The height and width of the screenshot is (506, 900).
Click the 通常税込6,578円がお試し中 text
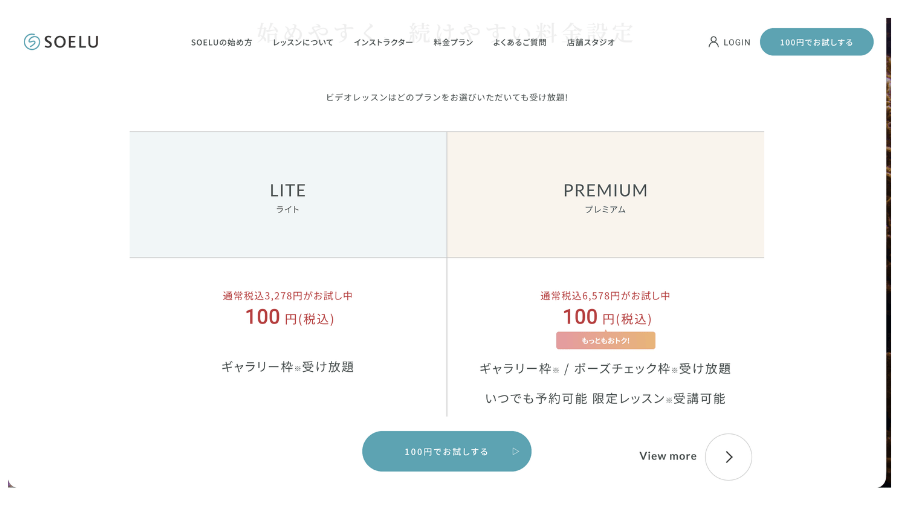(x=605, y=296)
